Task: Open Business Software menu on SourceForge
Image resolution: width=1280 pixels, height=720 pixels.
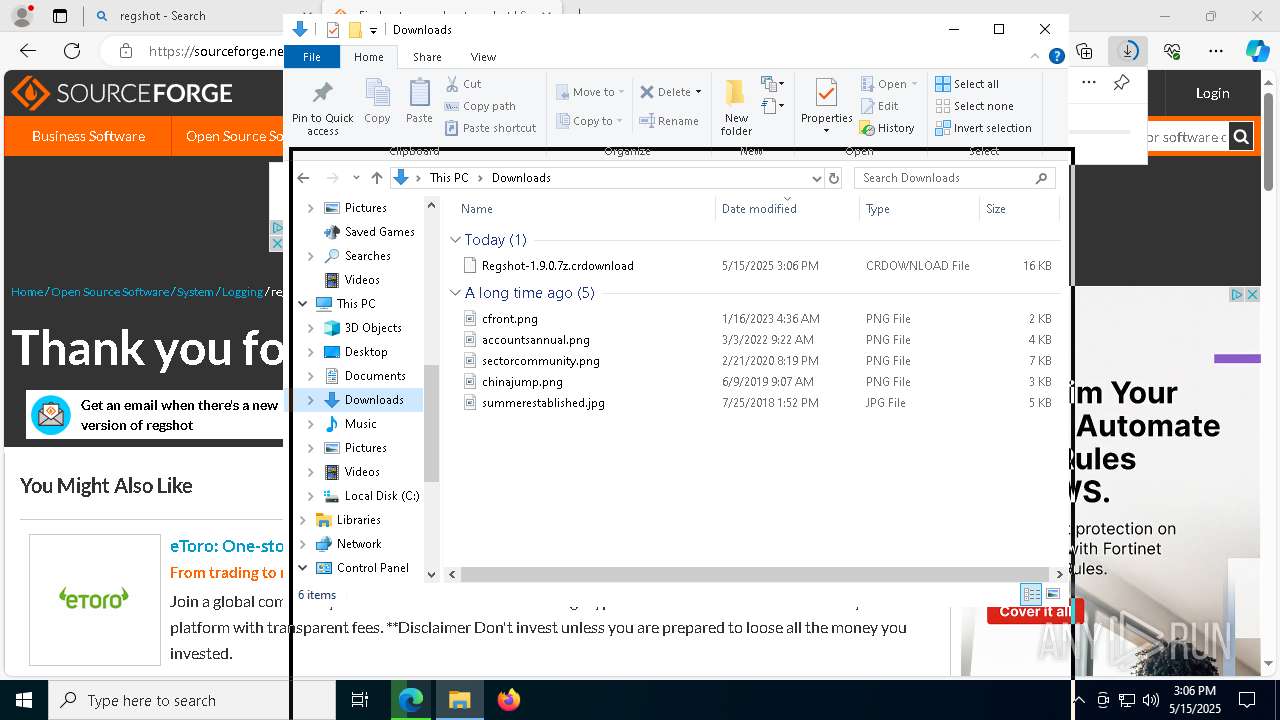Action: point(88,136)
